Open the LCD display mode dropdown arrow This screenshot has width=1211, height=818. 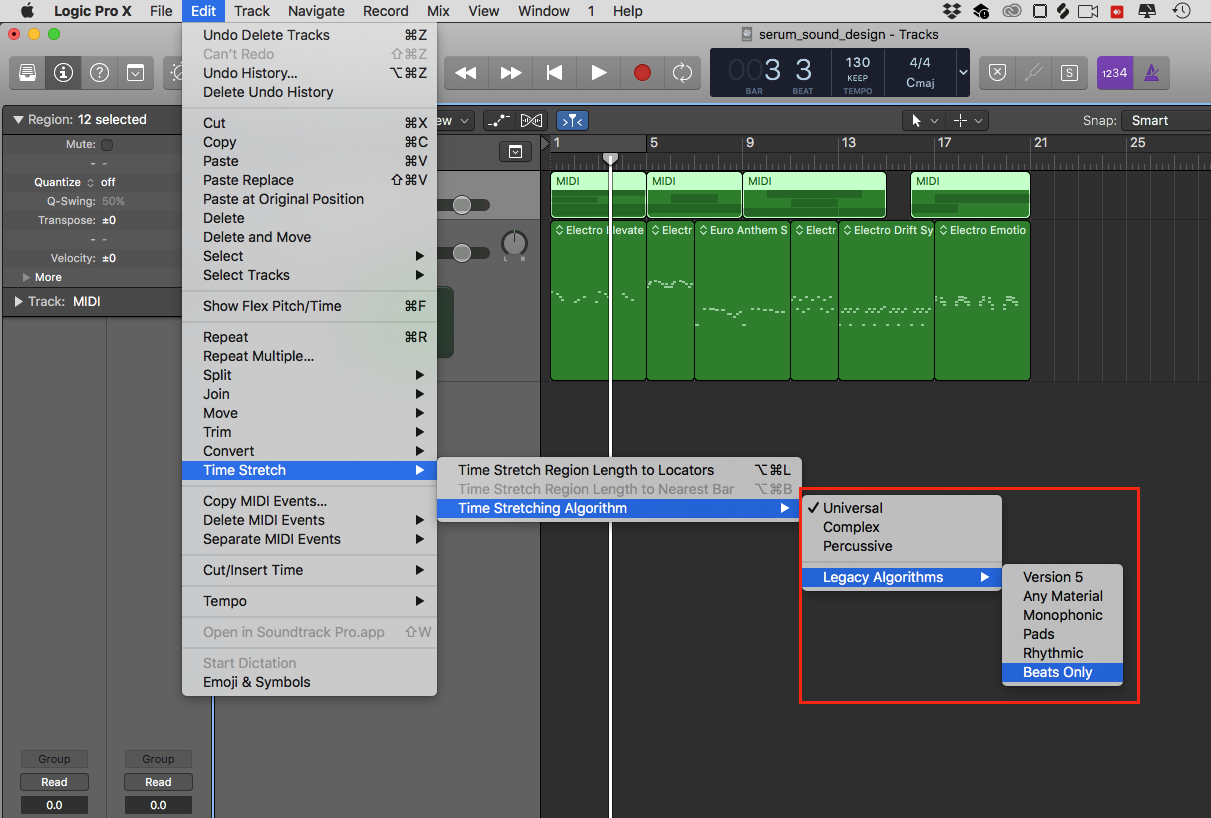pos(963,73)
